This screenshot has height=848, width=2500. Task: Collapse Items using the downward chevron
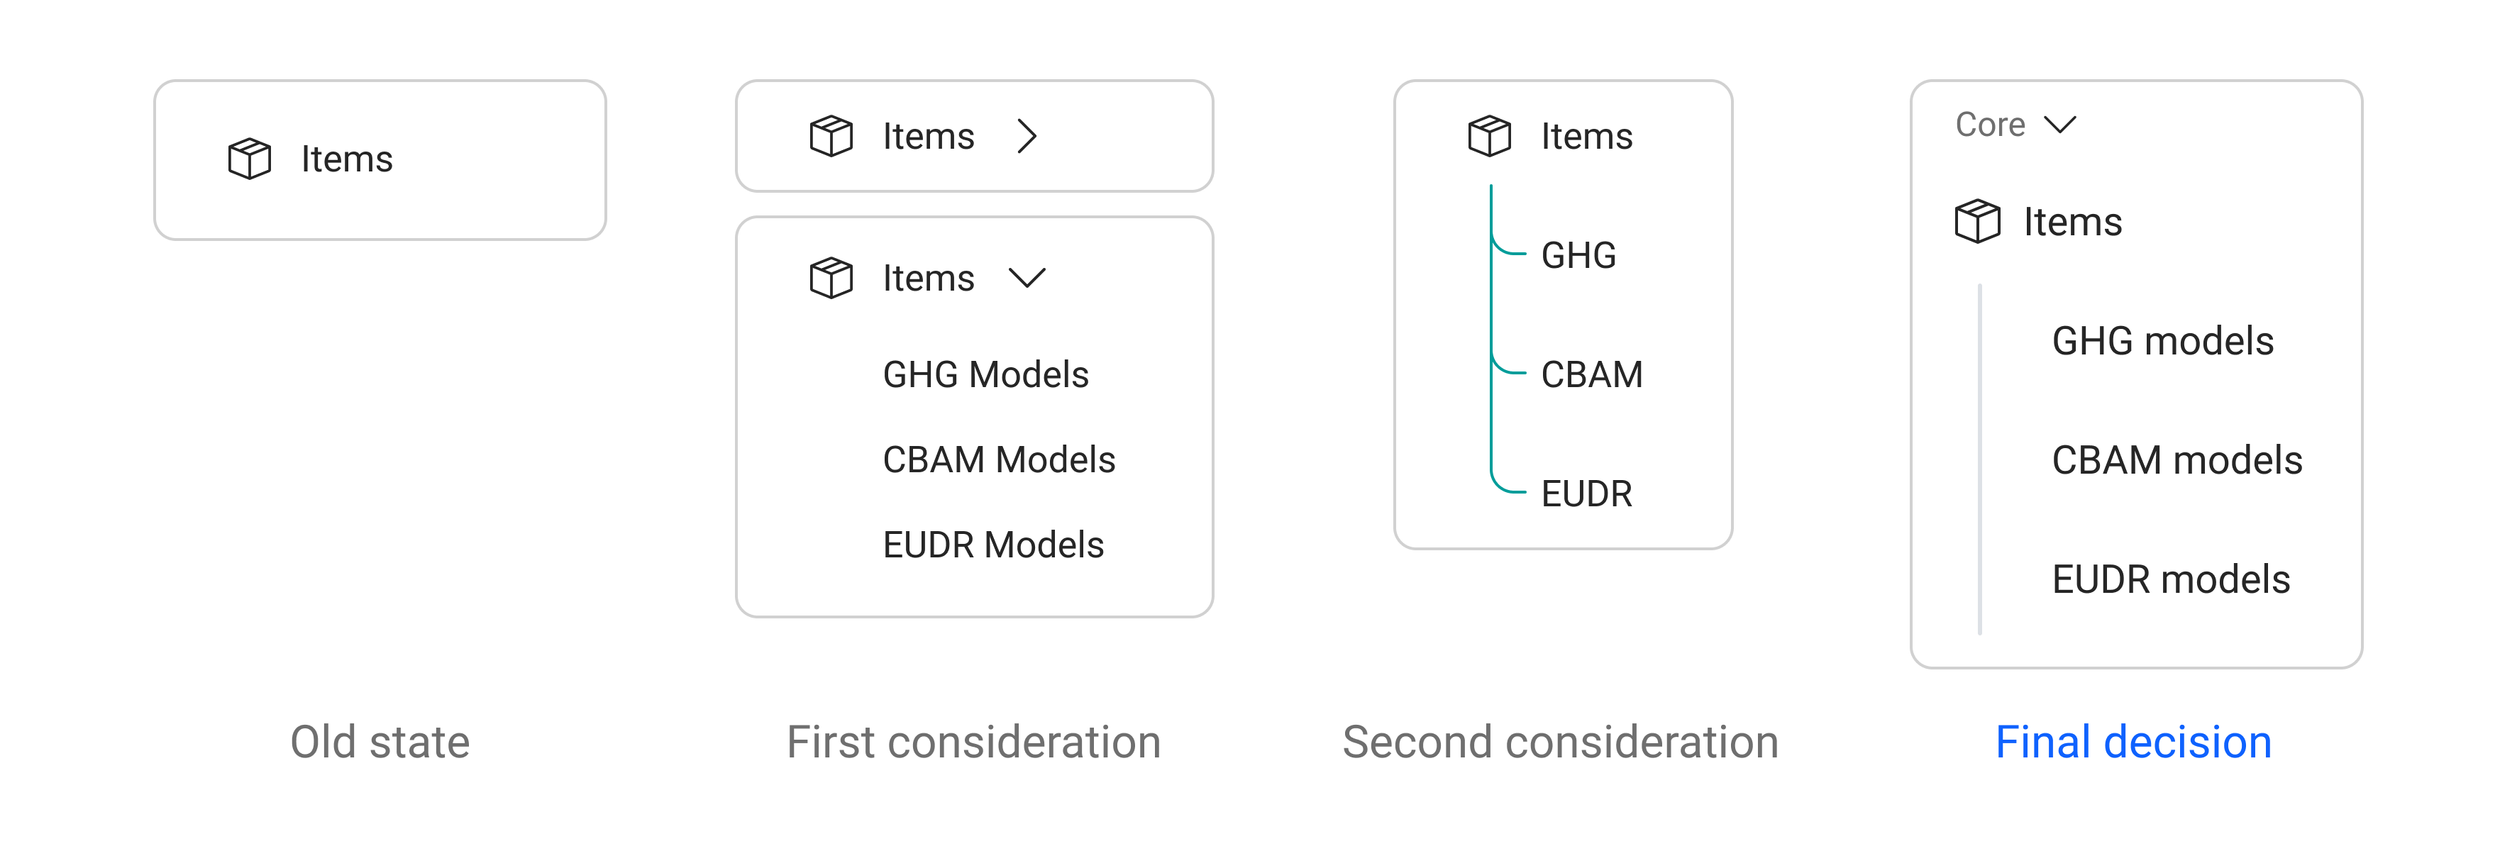1027,278
